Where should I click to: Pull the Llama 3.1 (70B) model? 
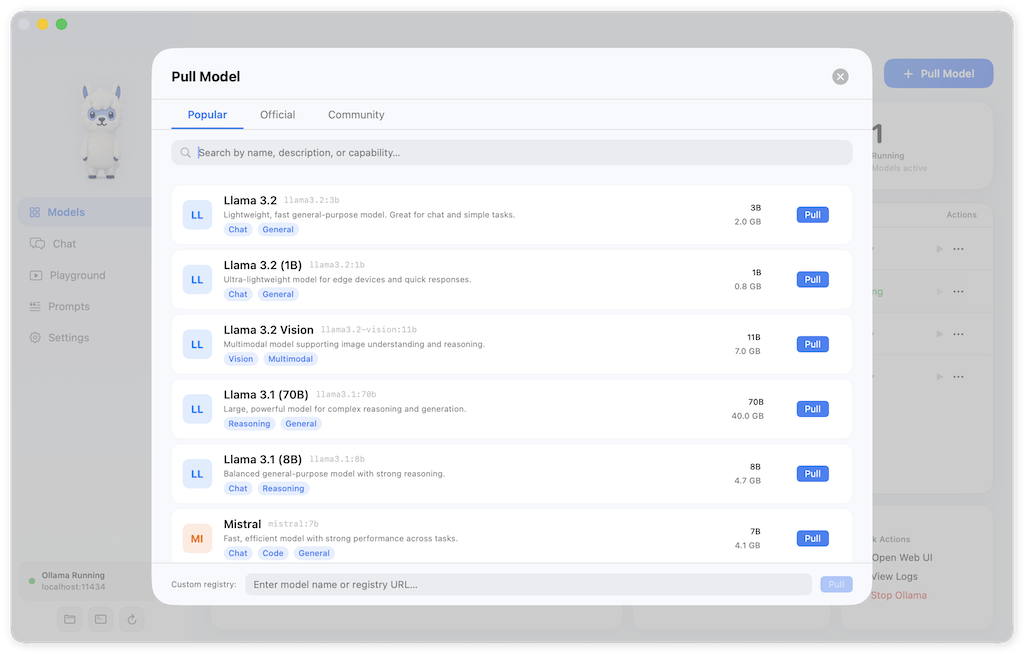[812, 409]
